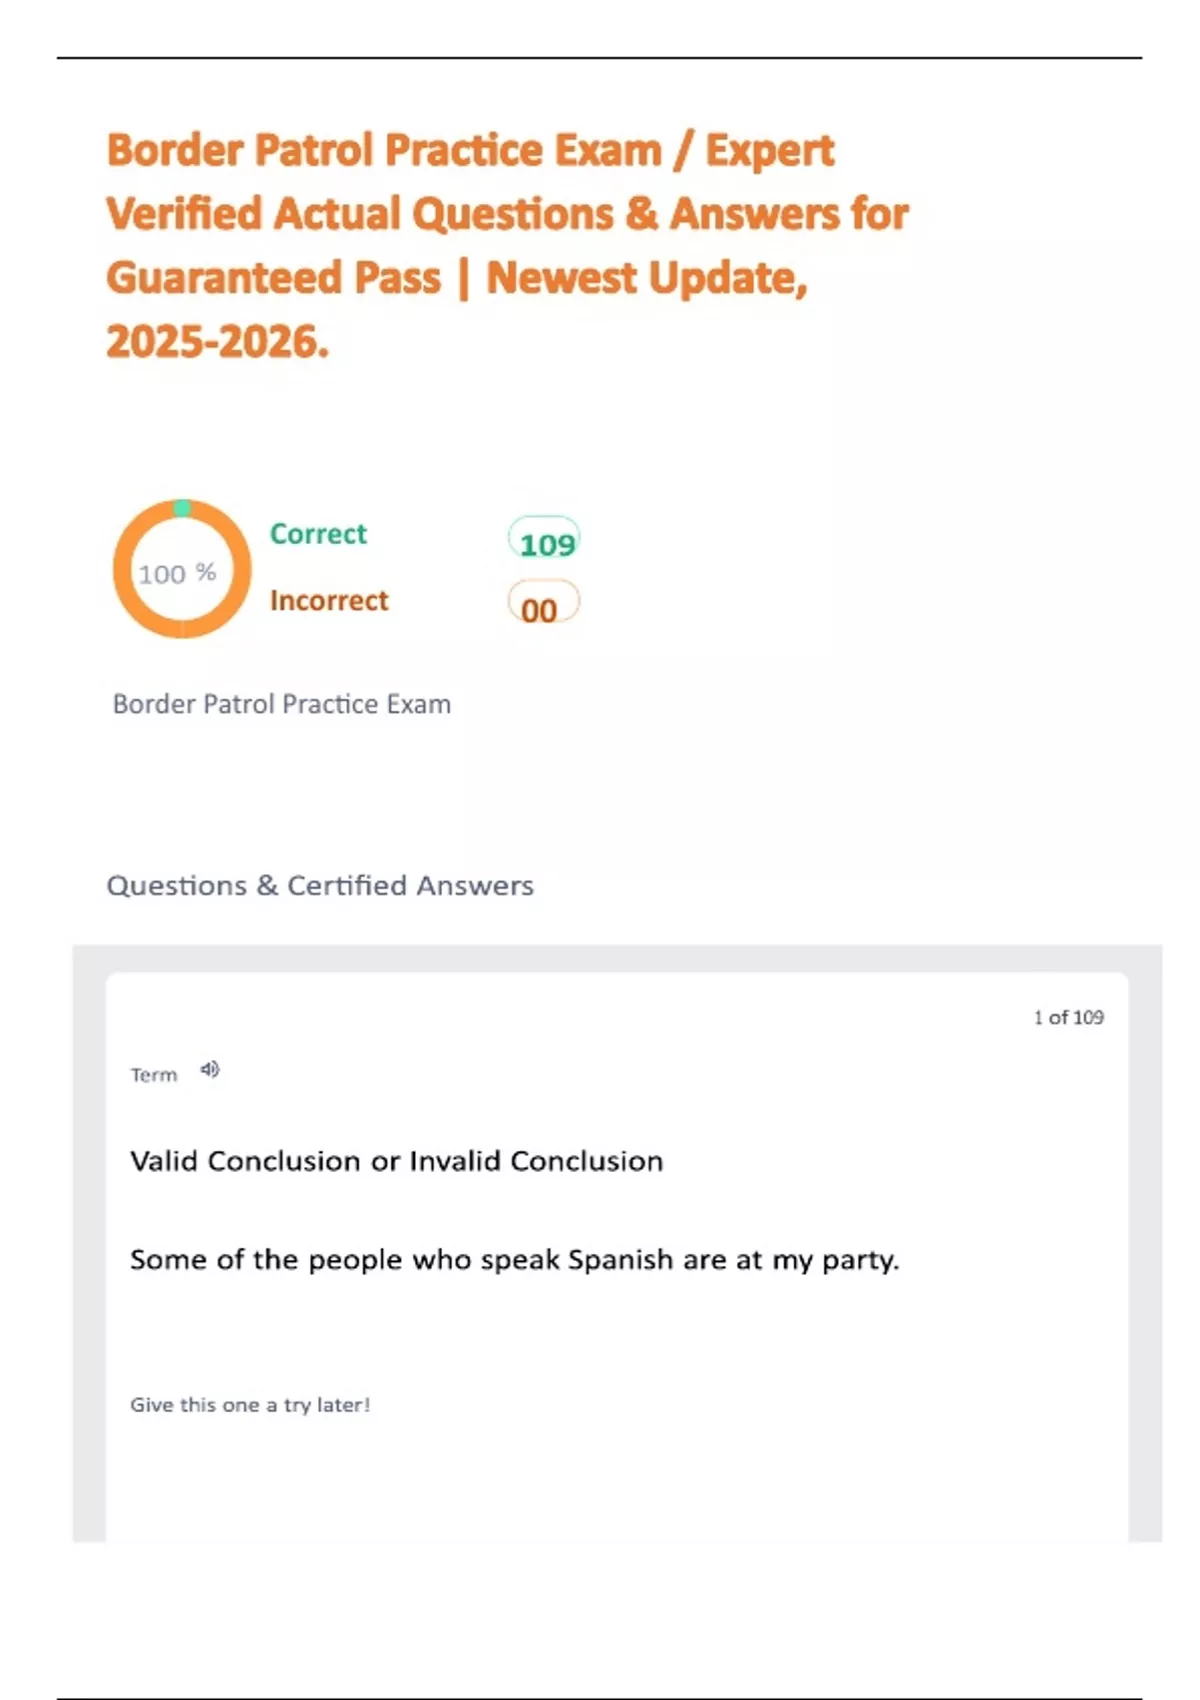Select the "100 %" text inside the donut

coord(177,573)
